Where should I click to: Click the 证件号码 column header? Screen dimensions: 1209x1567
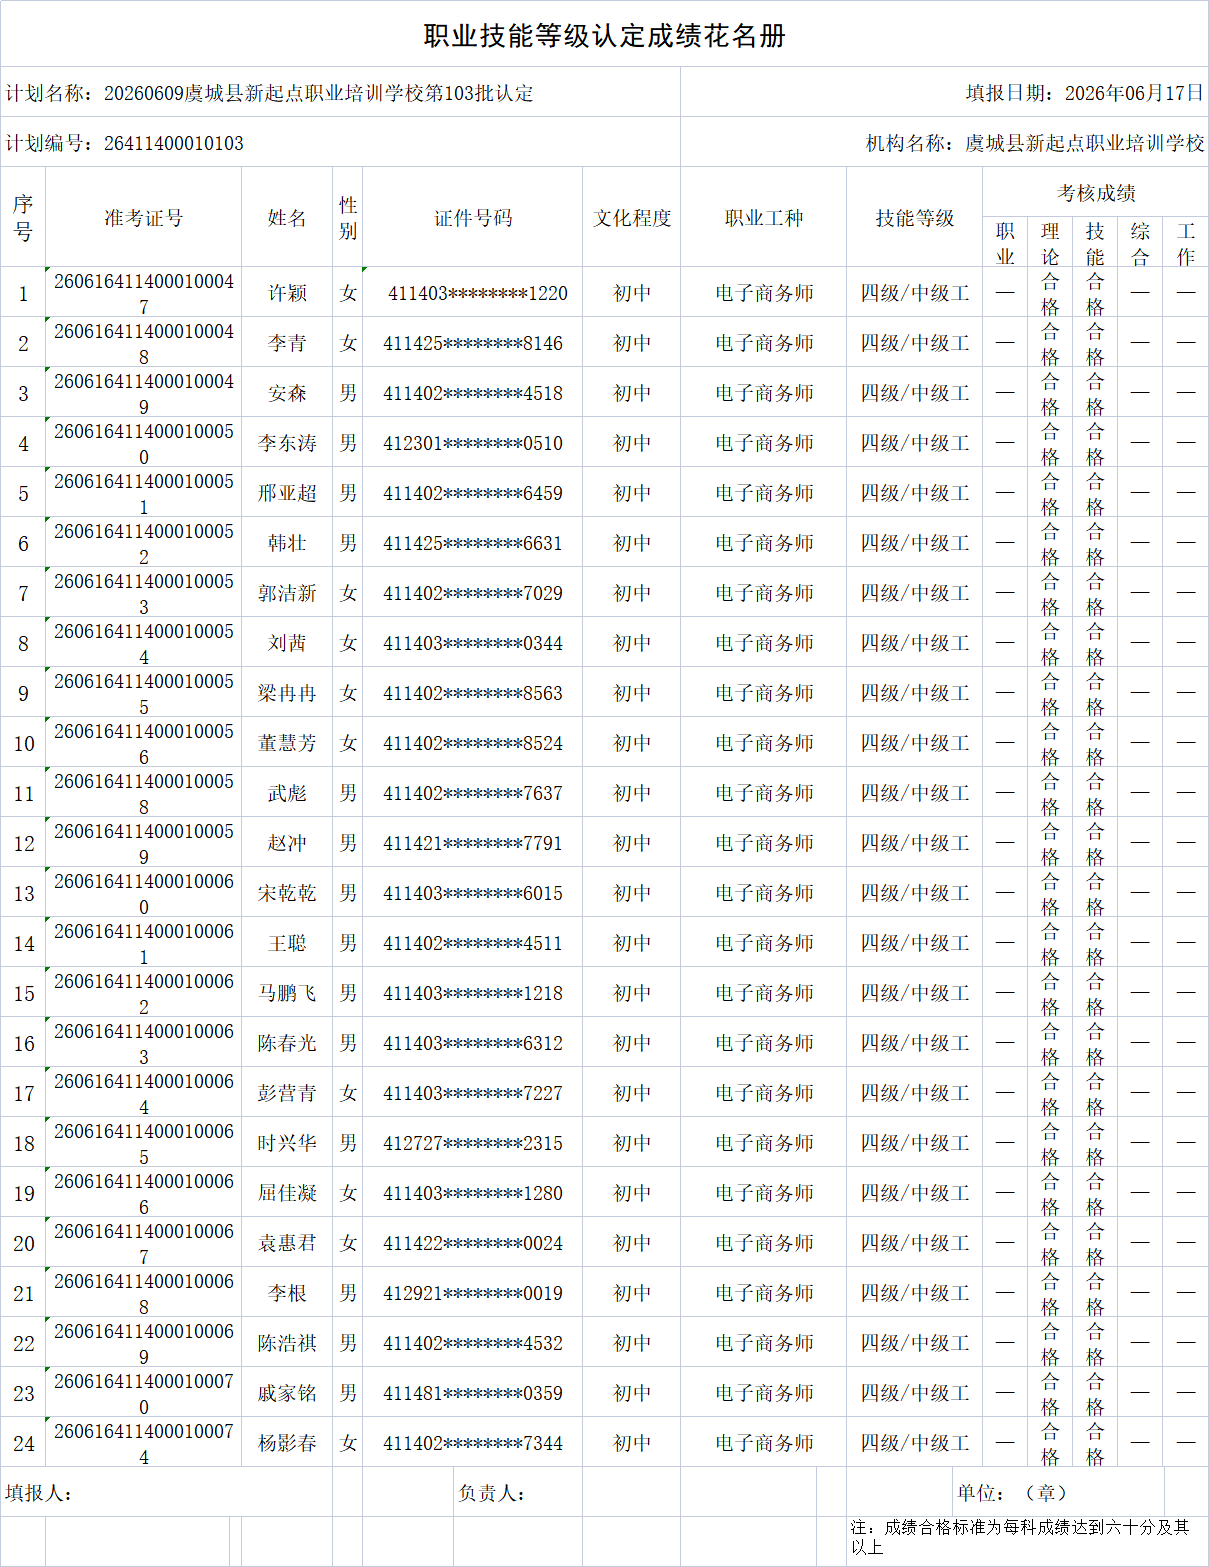pyautogui.click(x=473, y=218)
